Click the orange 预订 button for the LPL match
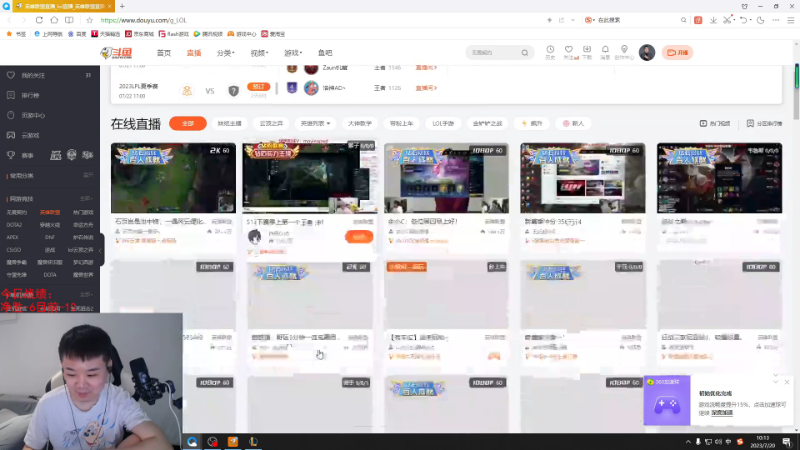 (258, 87)
